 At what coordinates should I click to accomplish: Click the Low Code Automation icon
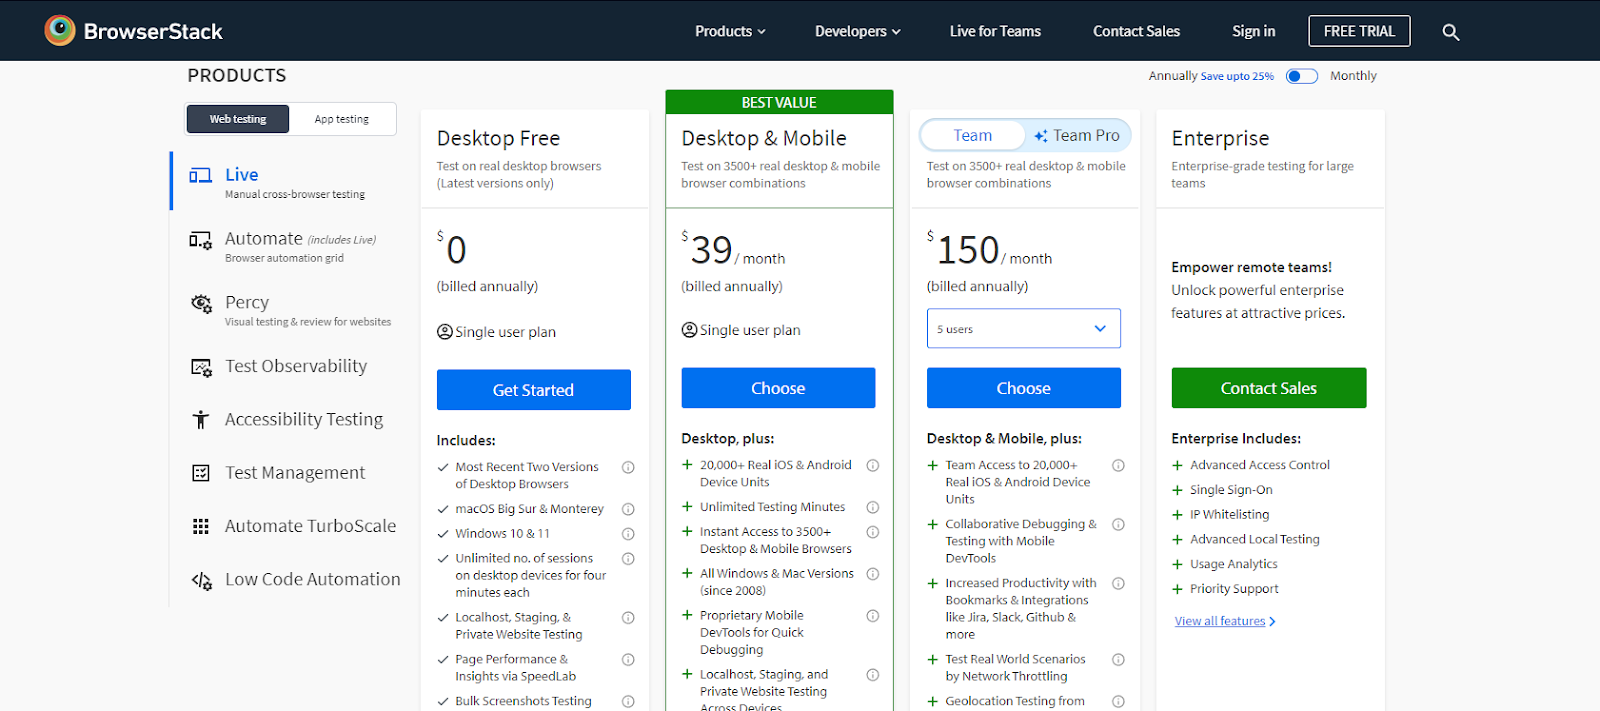click(x=201, y=580)
